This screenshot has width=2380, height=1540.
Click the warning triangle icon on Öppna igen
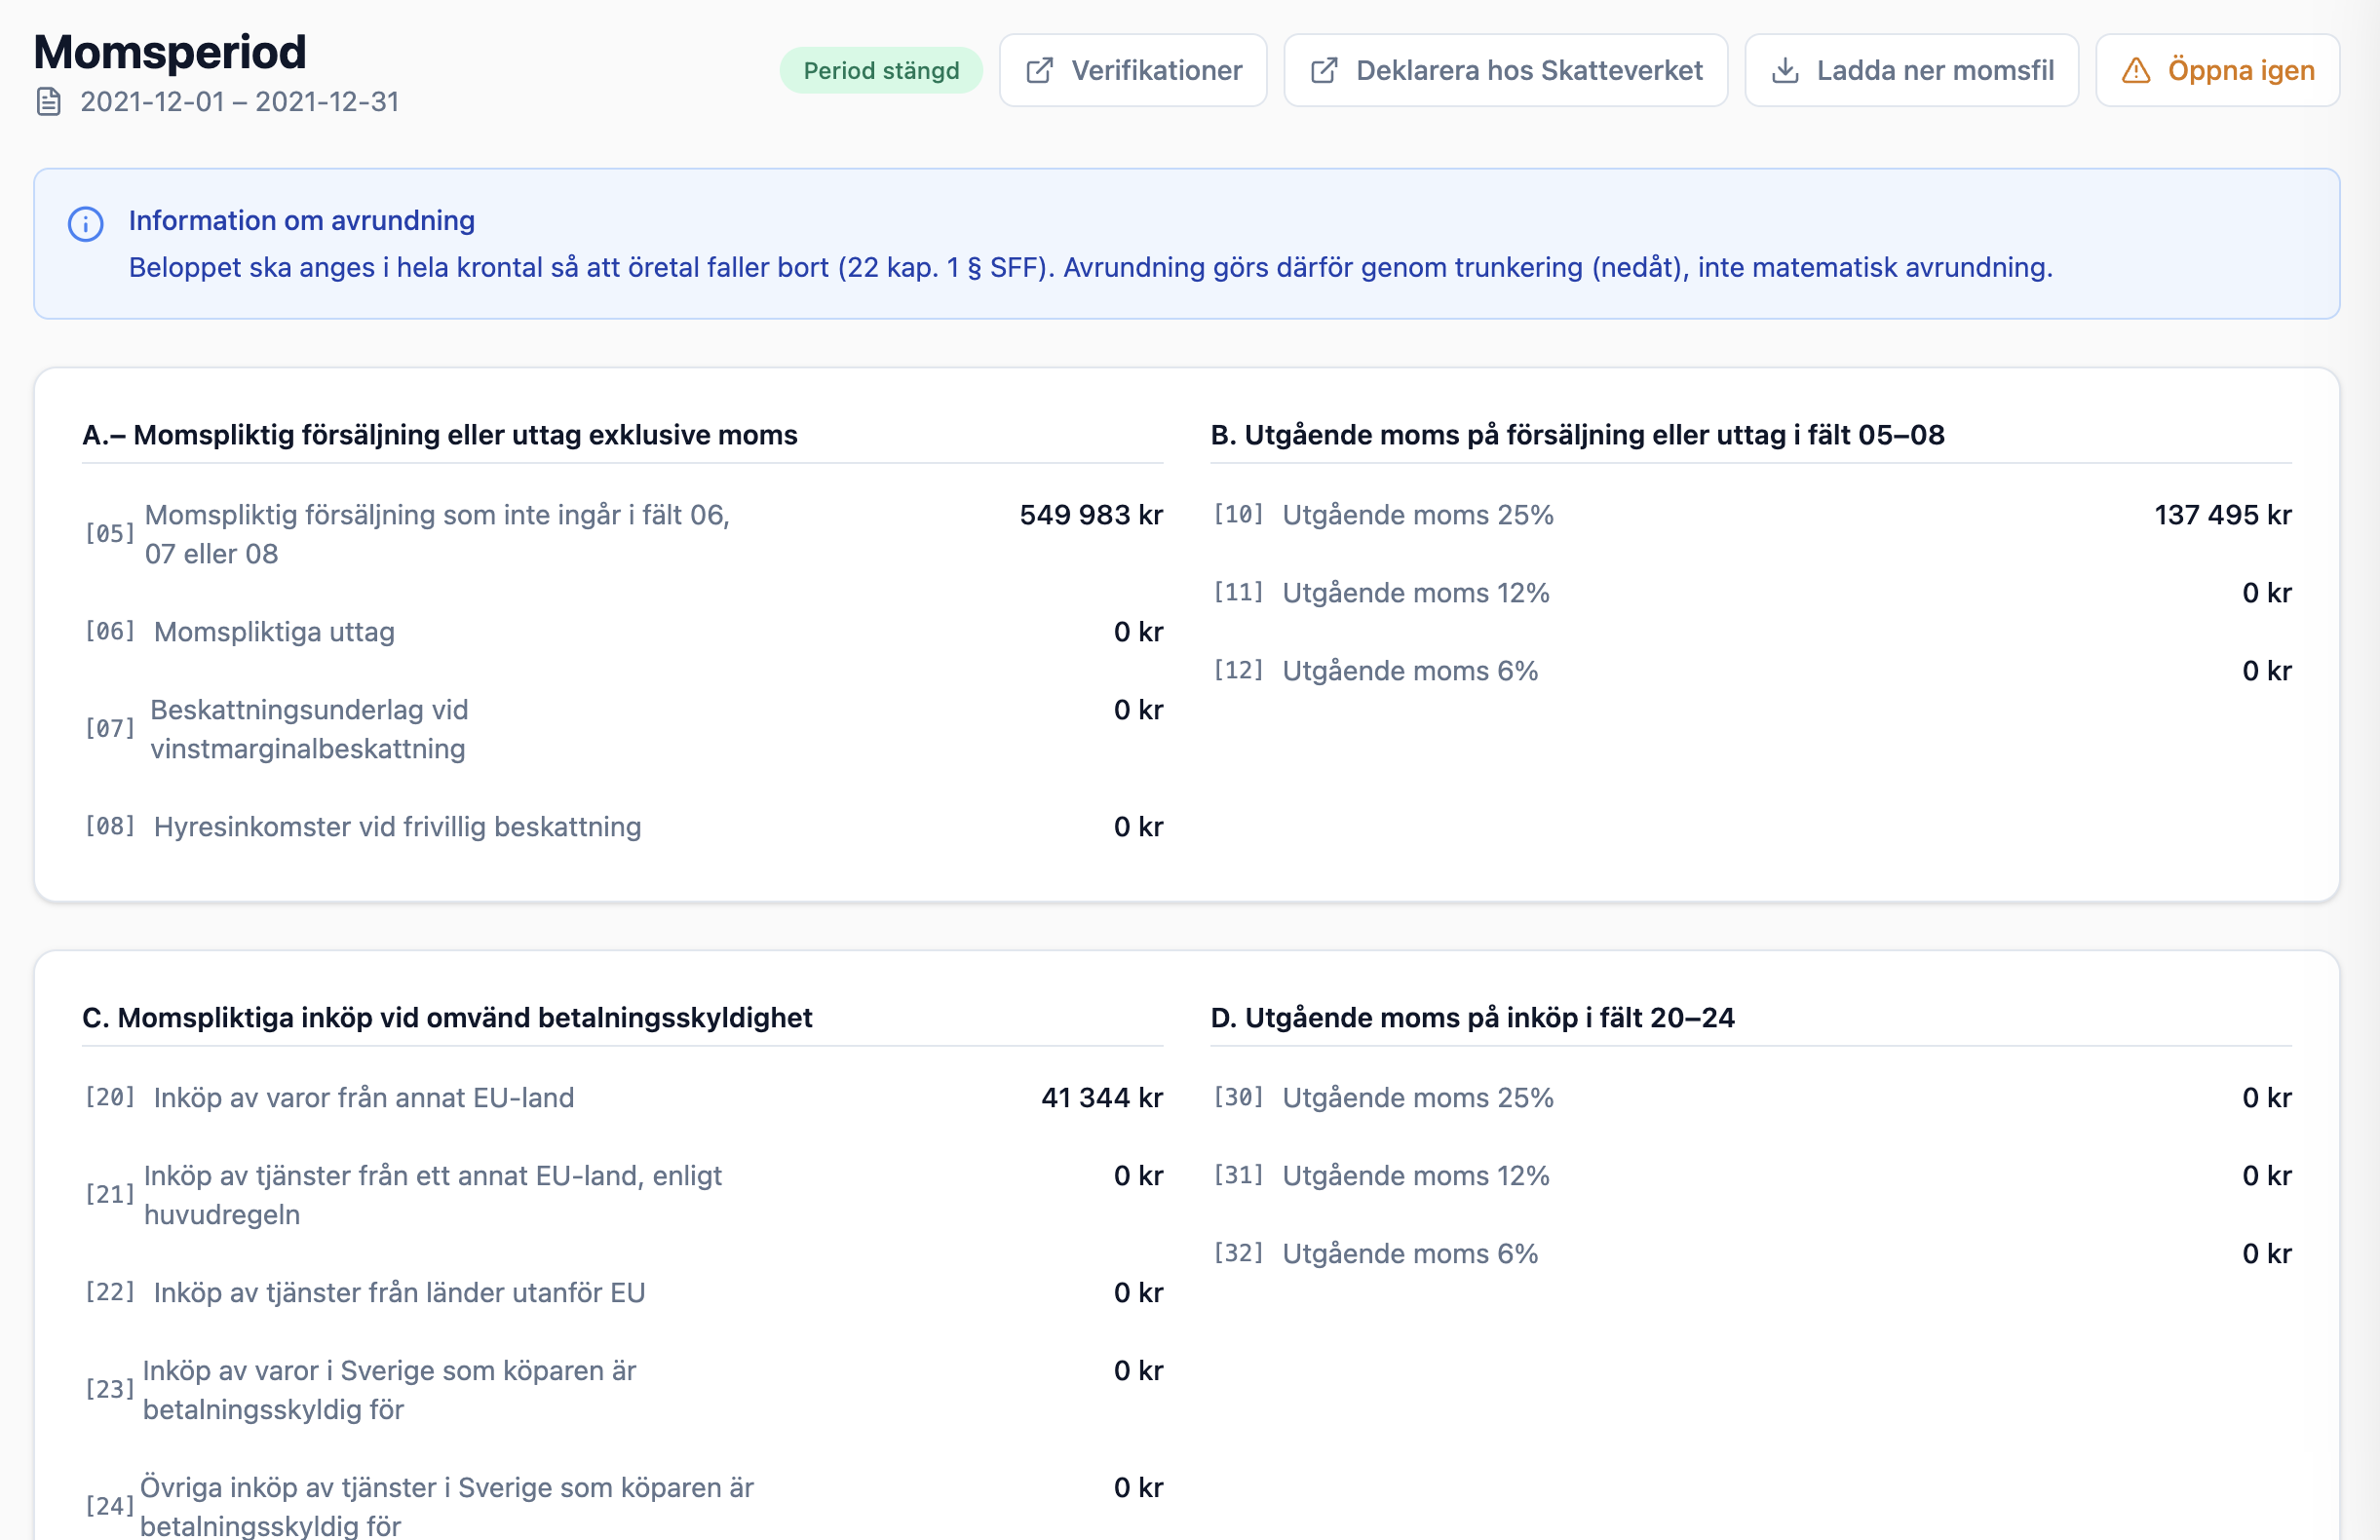click(x=2135, y=70)
